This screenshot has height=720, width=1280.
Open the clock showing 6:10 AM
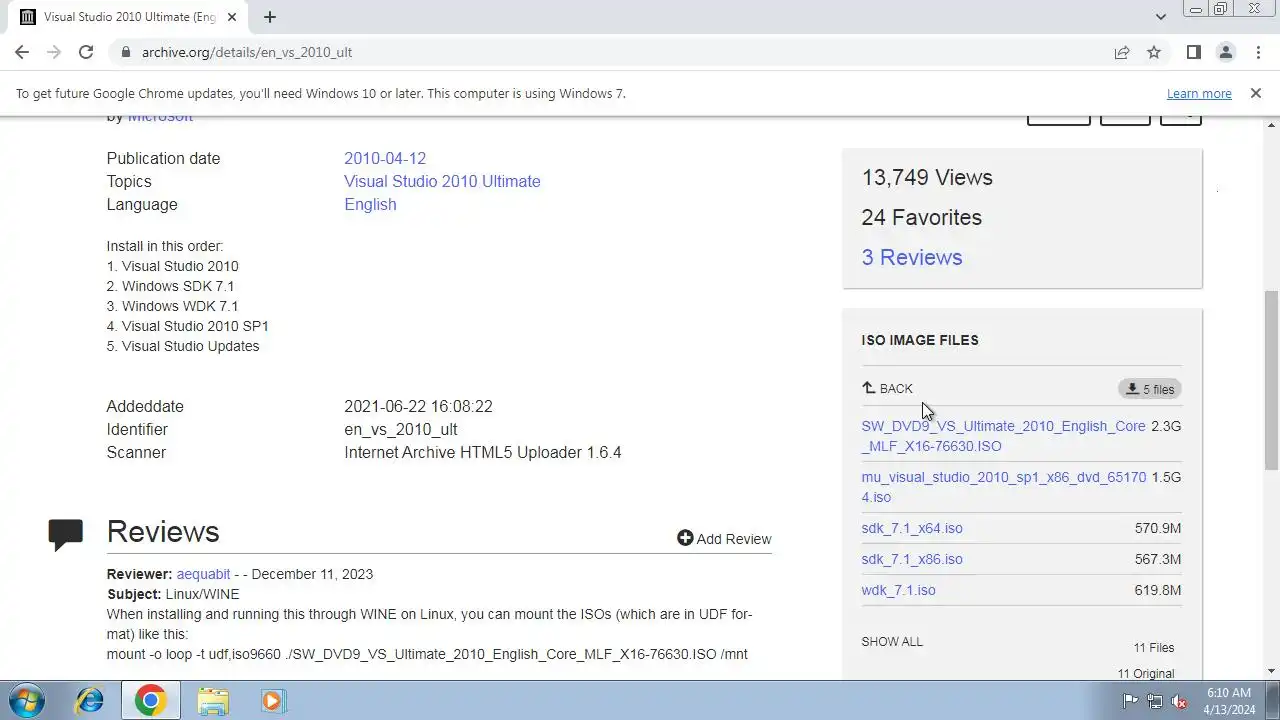1229,700
